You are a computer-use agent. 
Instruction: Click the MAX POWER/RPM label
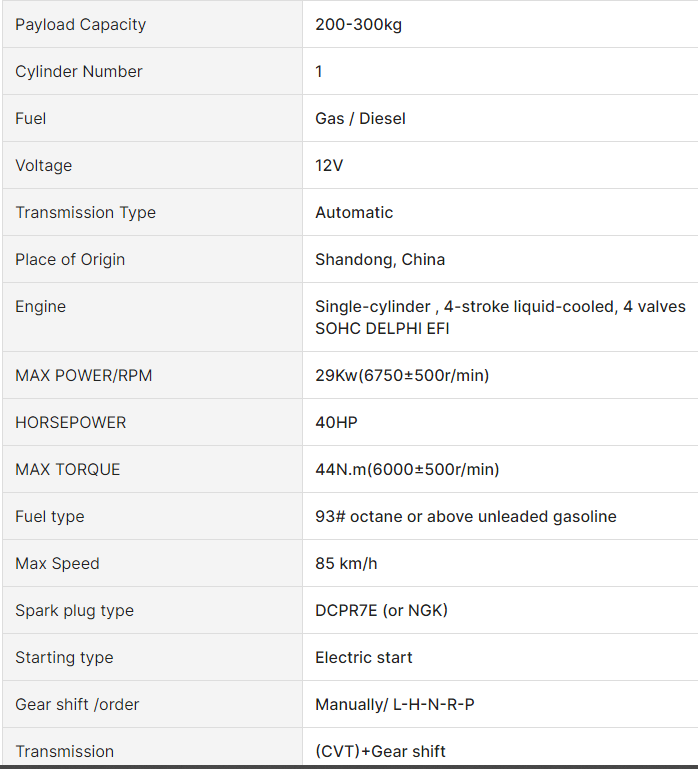(84, 375)
